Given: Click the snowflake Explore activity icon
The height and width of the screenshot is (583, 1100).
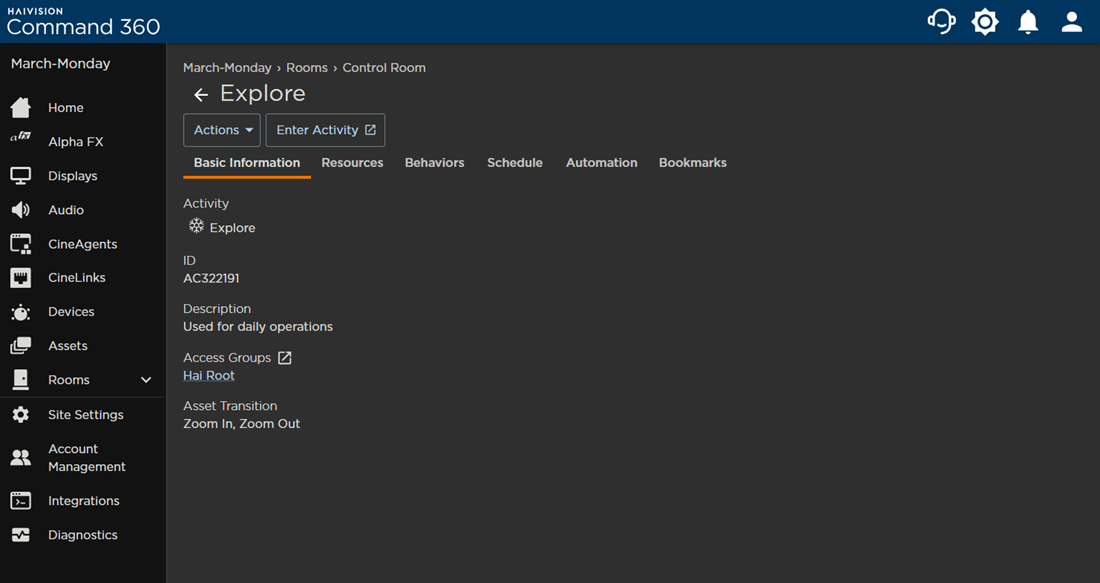Looking at the screenshot, I should point(196,226).
